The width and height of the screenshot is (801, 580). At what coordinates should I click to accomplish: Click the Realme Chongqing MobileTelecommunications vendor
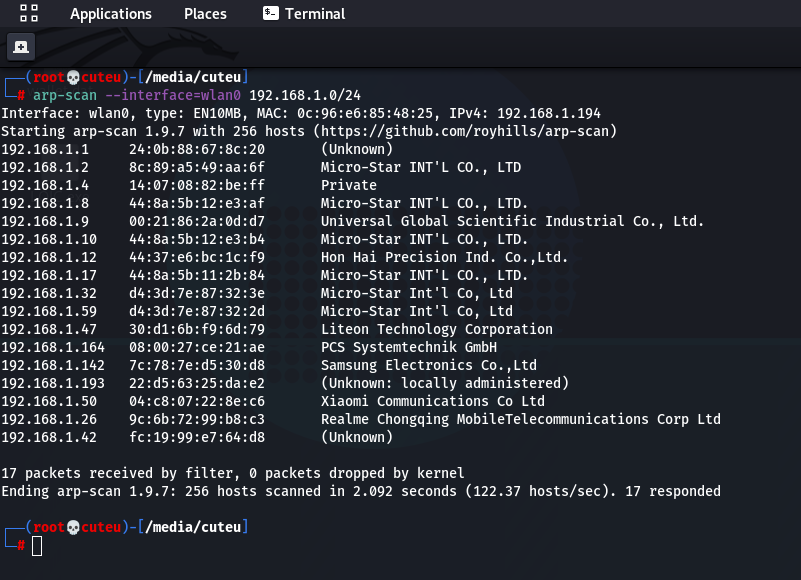click(520, 419)
